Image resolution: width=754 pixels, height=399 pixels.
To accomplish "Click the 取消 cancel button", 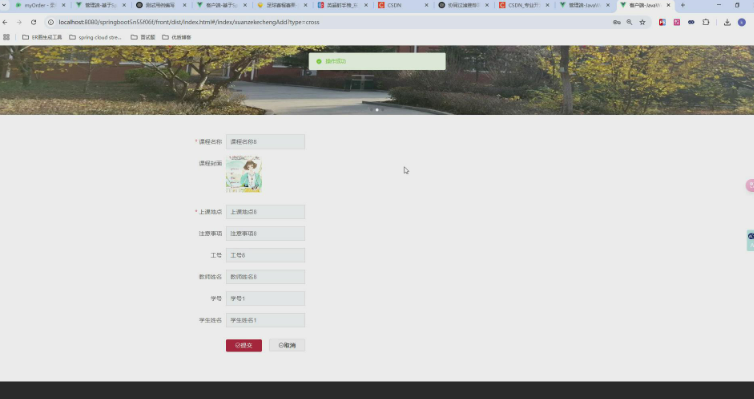I will pos(287,345).
